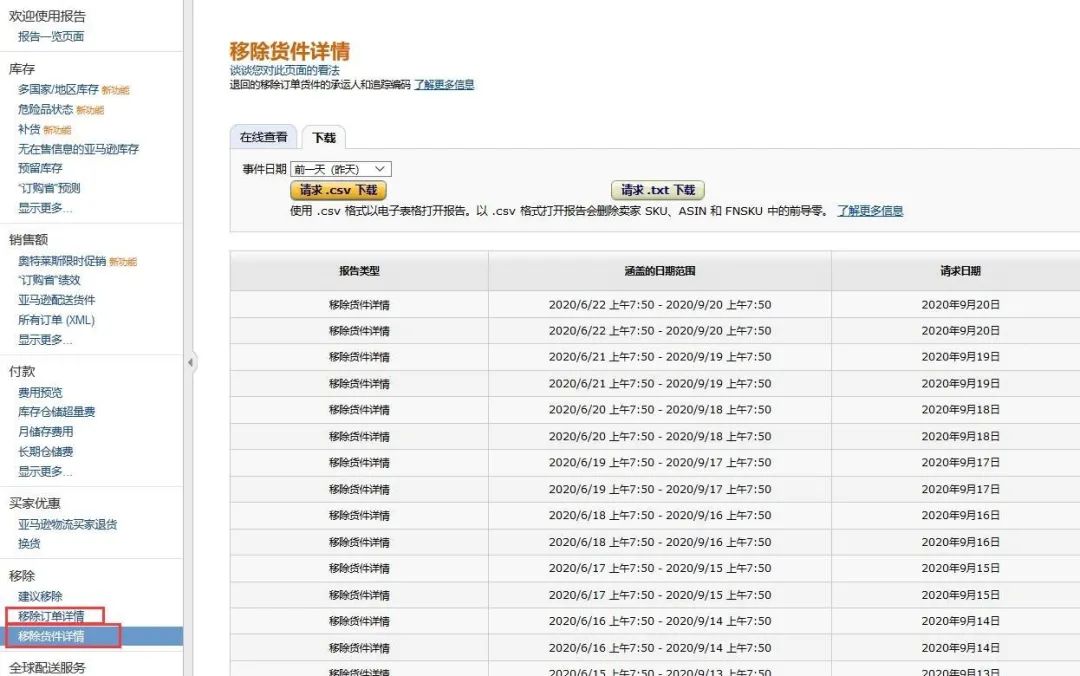The image size is (1080, 676).
Task: Open 奥特莱斯限时促销 report
Action: pos(62,261)
